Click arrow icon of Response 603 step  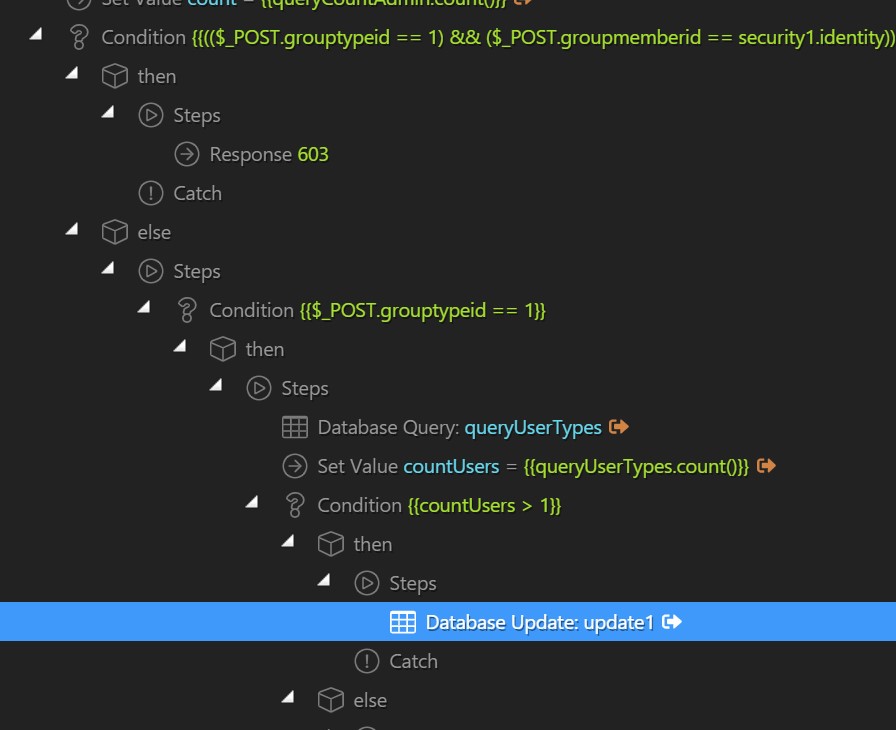pos(187,154)
